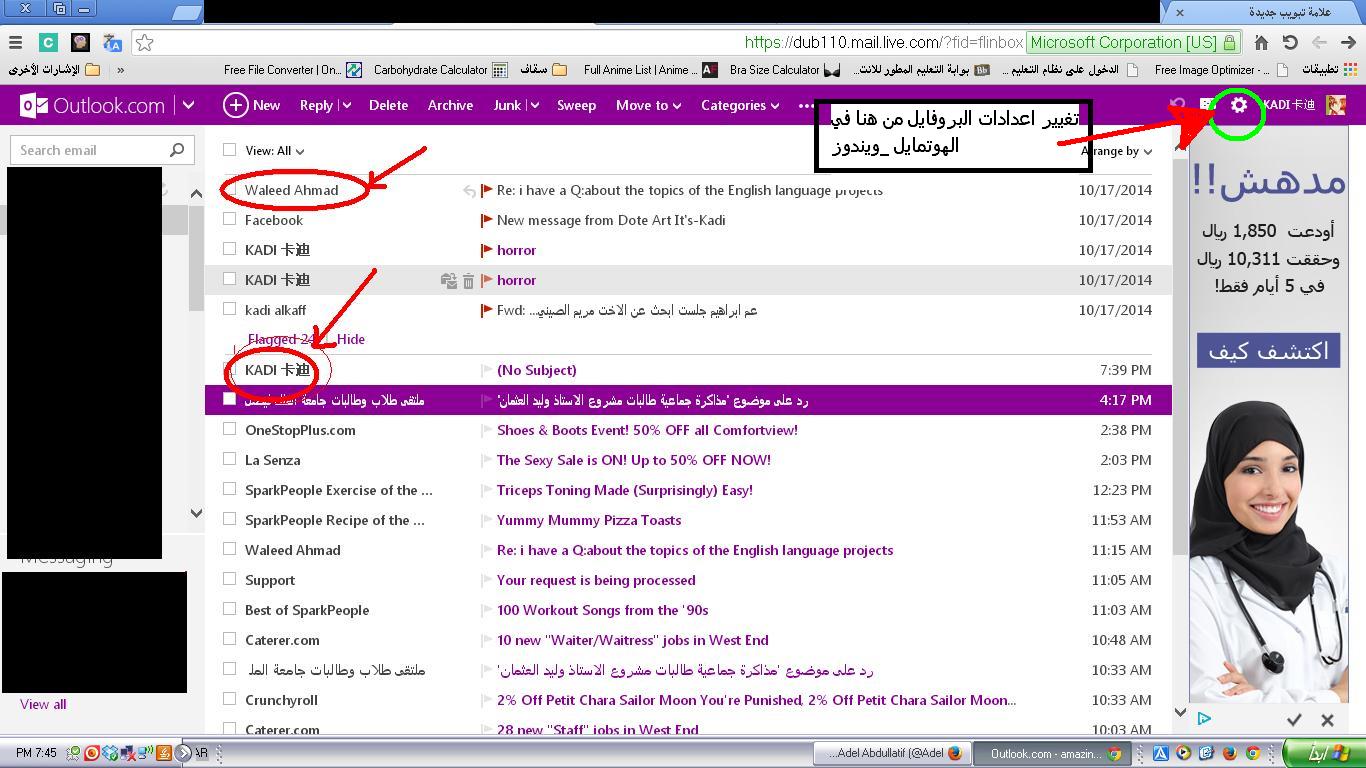
Task: Click the KADI profile picture
Action: 1336,105
